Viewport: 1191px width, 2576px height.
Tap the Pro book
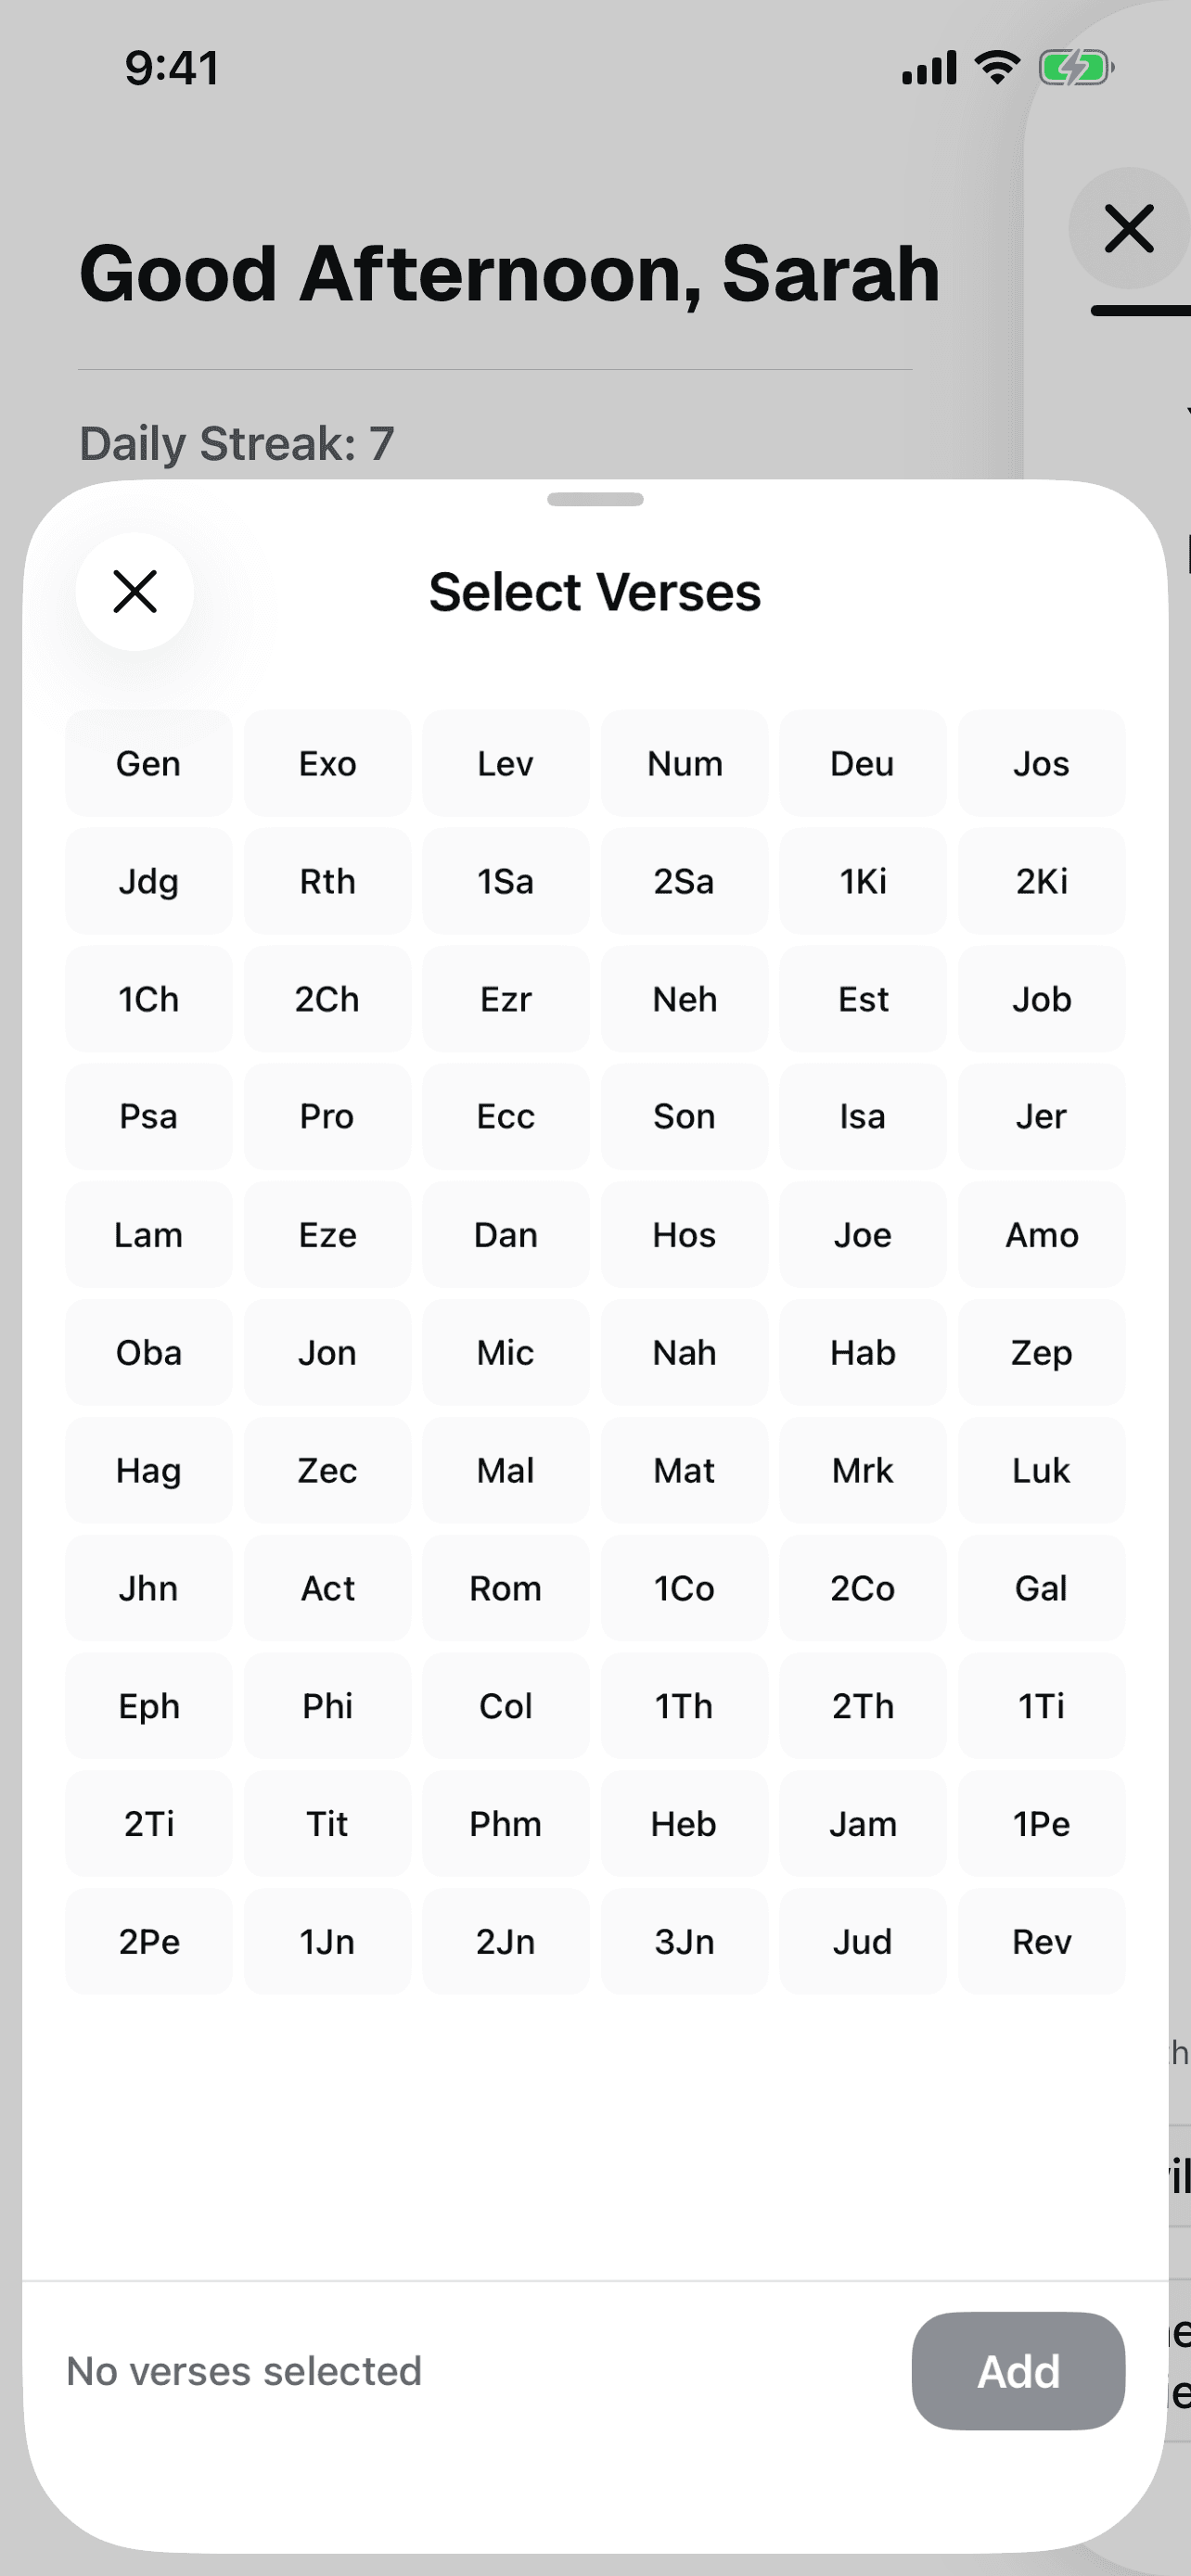[x=327, y=1116]
